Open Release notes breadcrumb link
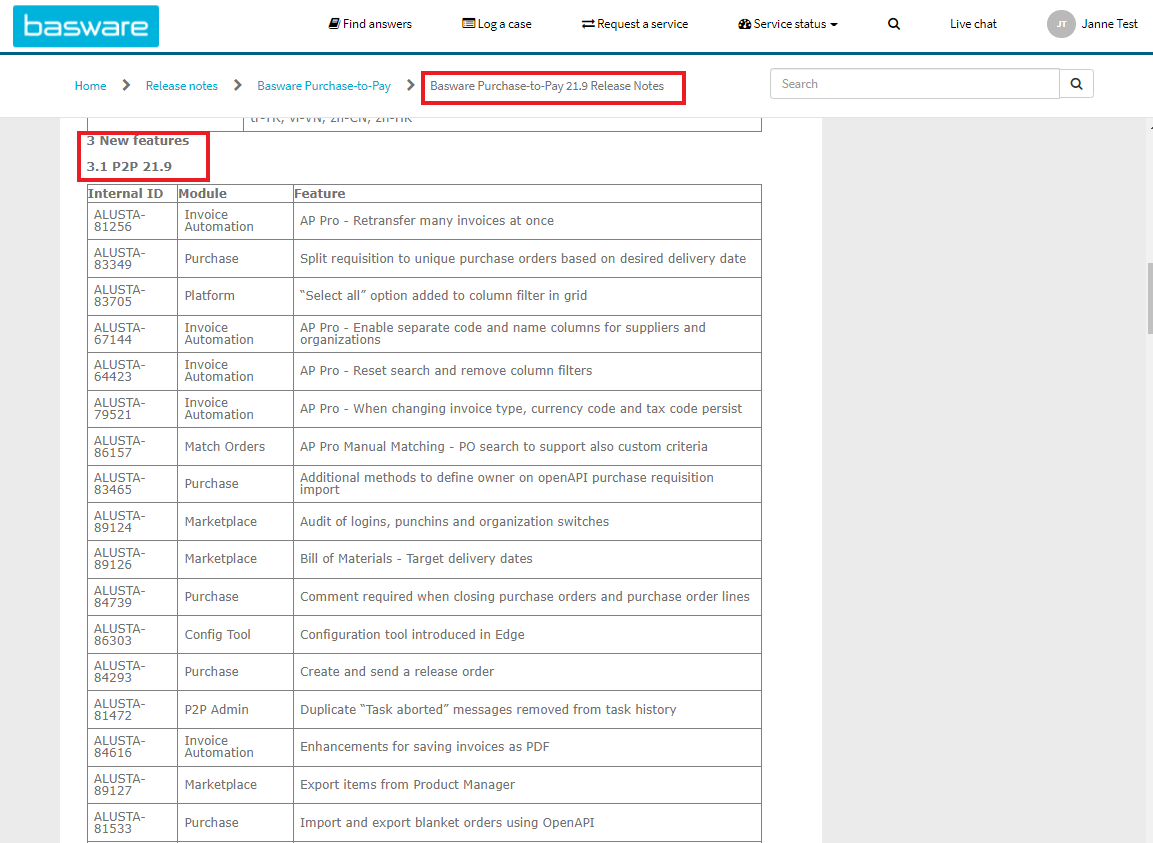1153x843 pixels. click(182, 86)
